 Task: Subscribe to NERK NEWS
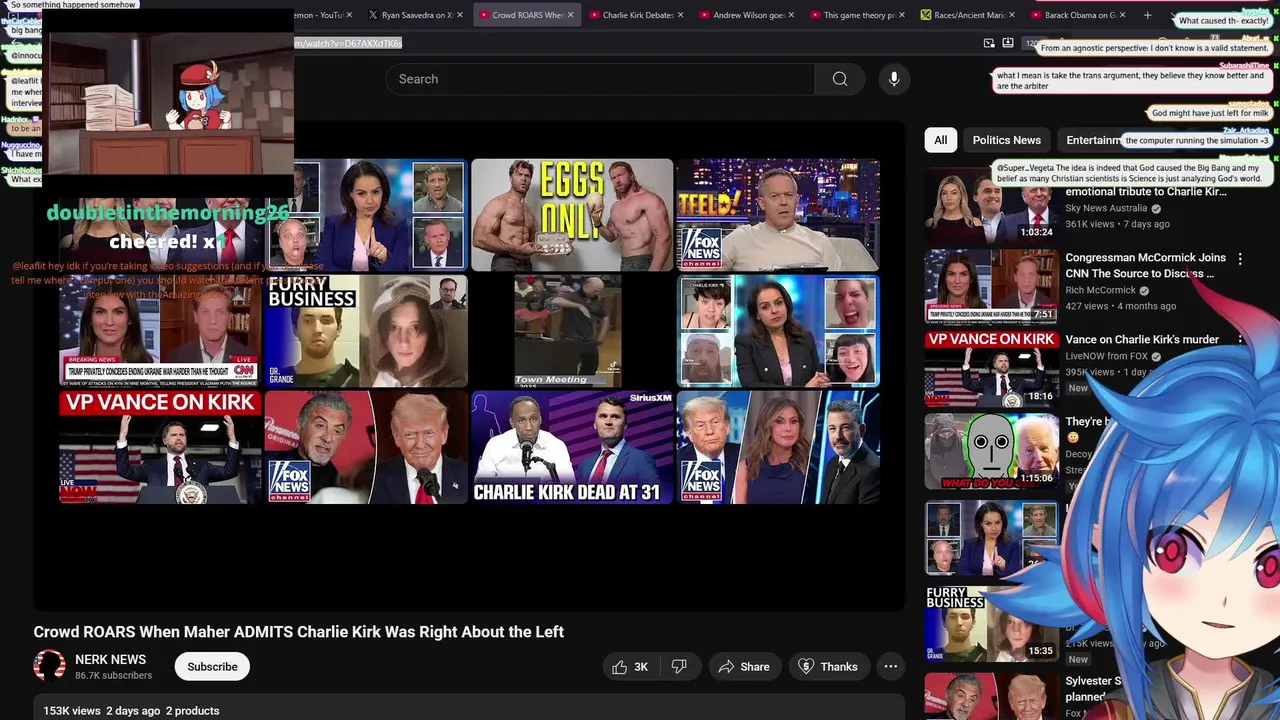212,667
